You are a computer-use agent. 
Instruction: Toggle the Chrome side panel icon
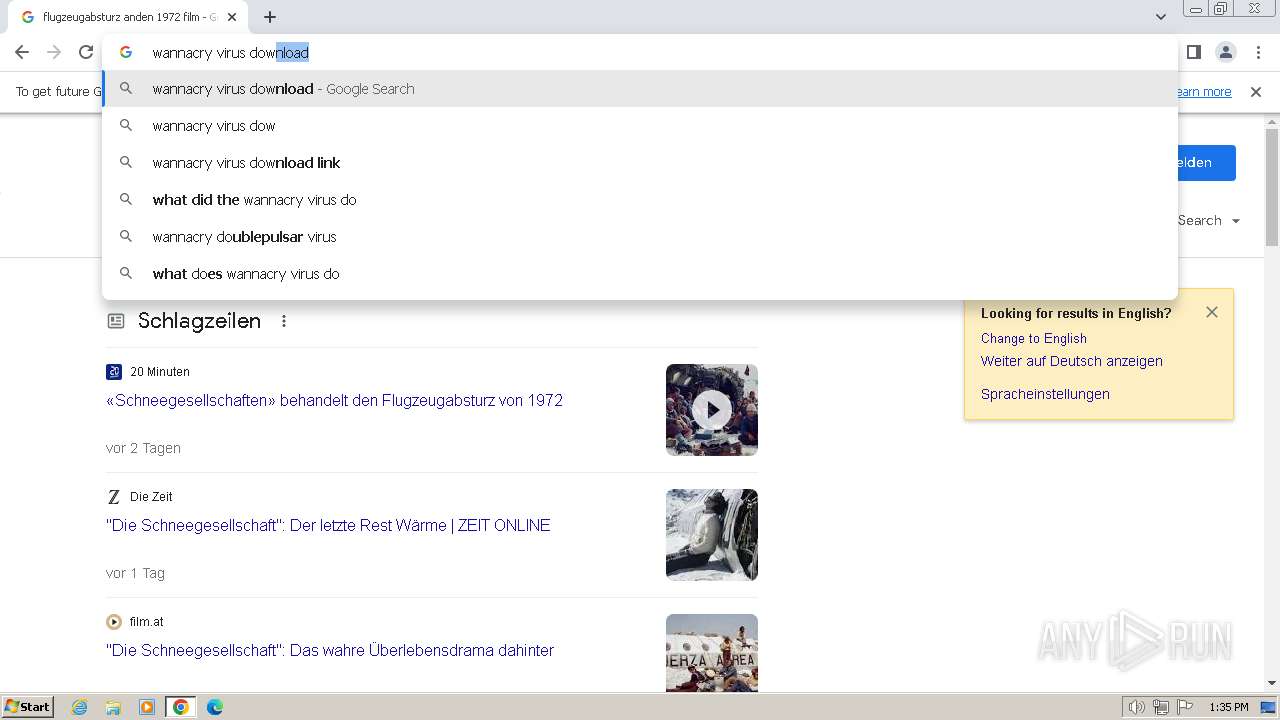click(x=1193, y=52)
